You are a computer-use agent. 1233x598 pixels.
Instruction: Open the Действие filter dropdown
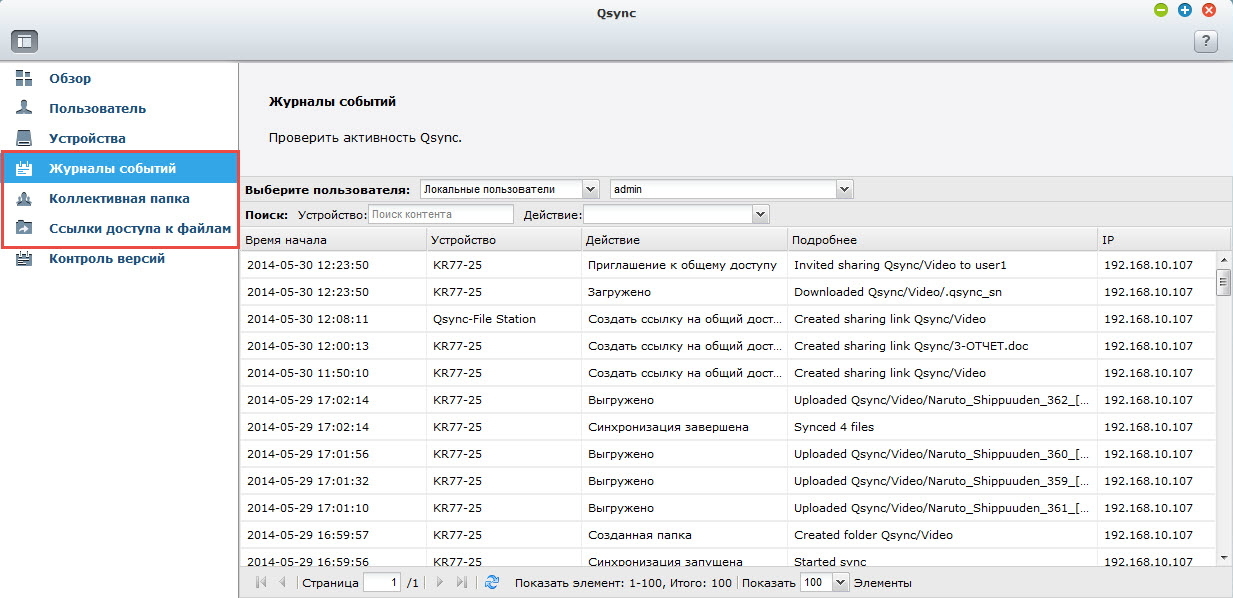click(x=676, y=214)
